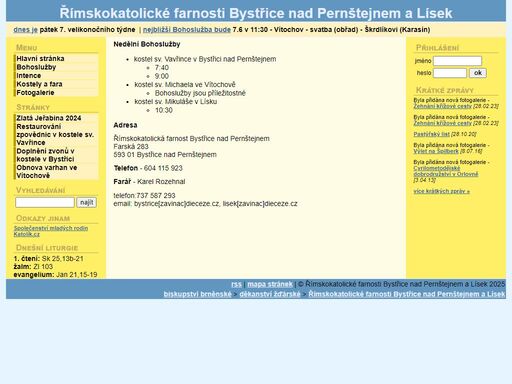
Task: Click the žalm Zl 103 text
Action: 33,267
